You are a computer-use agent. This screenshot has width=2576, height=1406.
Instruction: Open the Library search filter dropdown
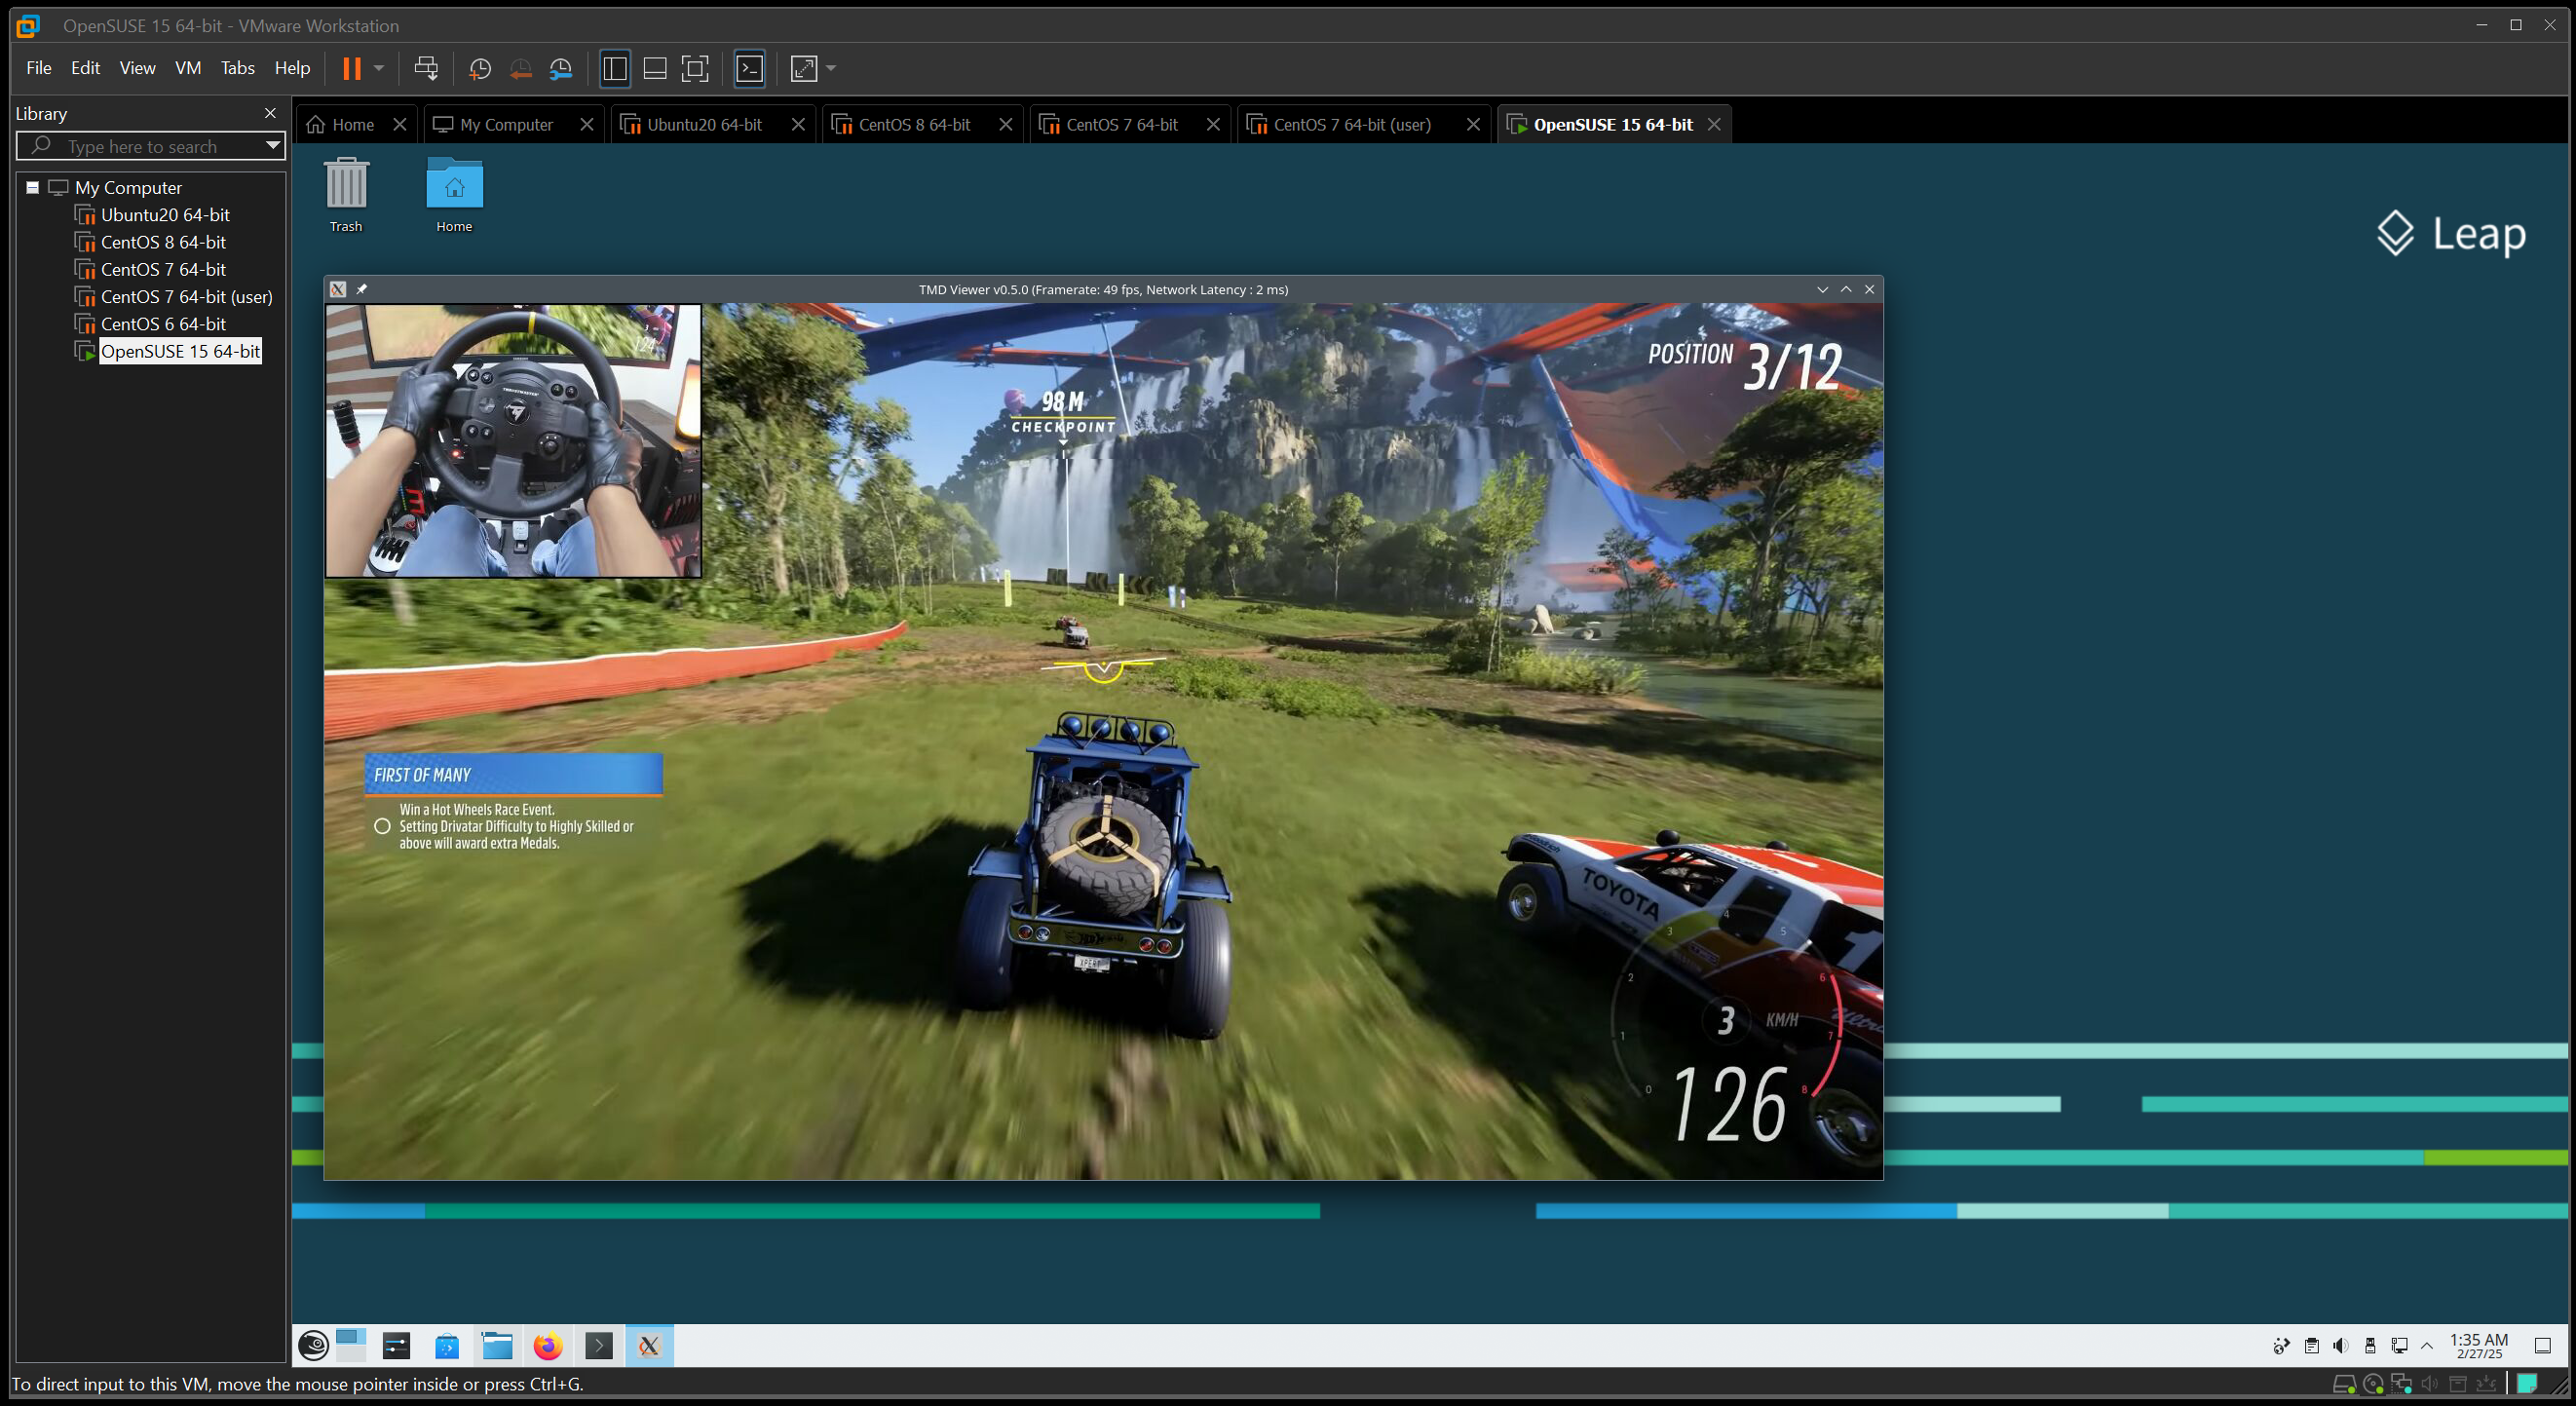272,146
